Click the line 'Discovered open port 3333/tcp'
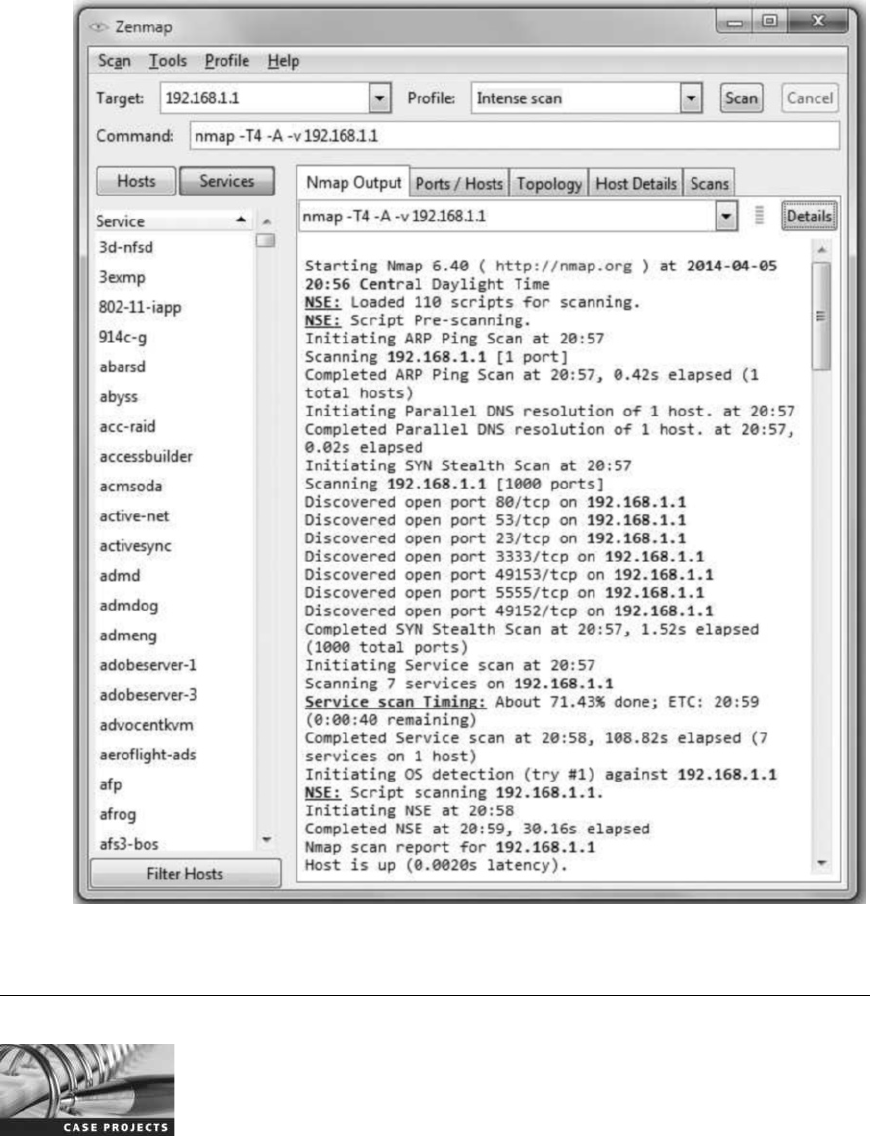Image resolution: width=870 pixels, height=1136 pixels. pyautogui.click(x=504, y=556)
